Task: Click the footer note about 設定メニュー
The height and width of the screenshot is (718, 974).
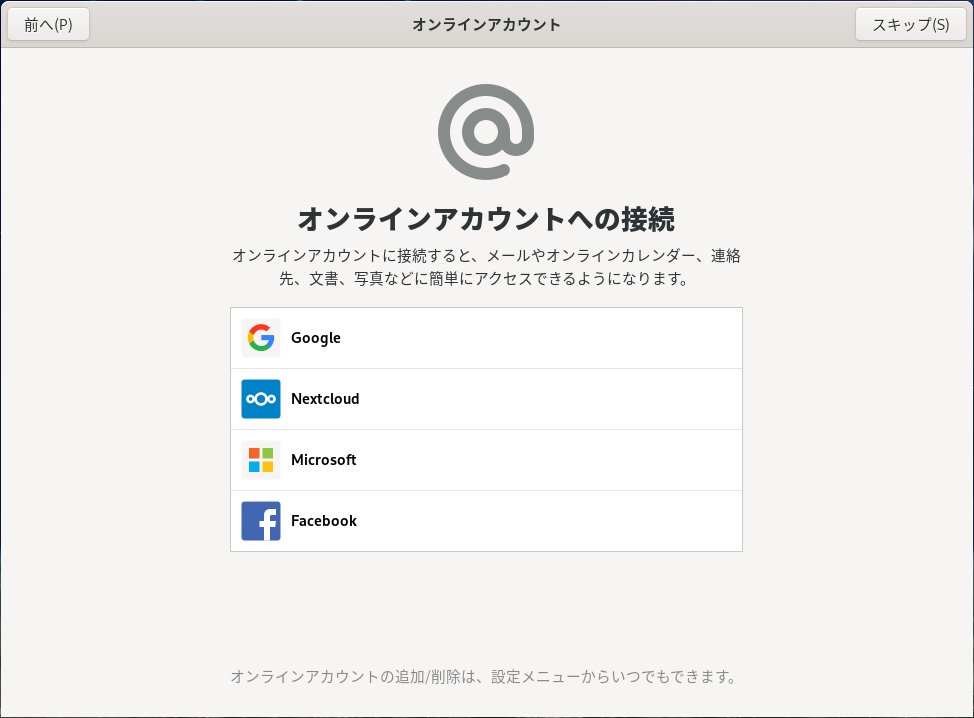Action: (484, 676)
